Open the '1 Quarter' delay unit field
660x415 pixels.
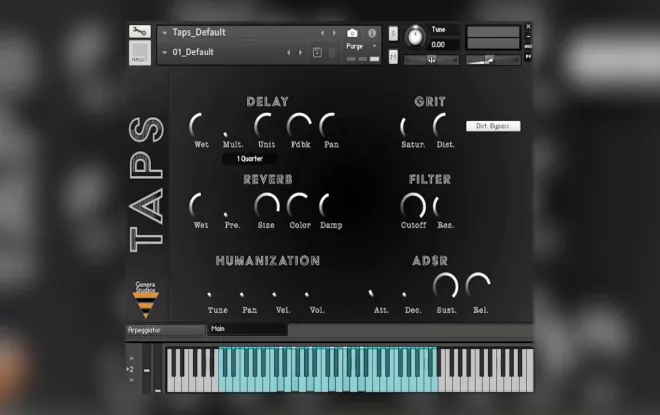[x=249, y=159]
